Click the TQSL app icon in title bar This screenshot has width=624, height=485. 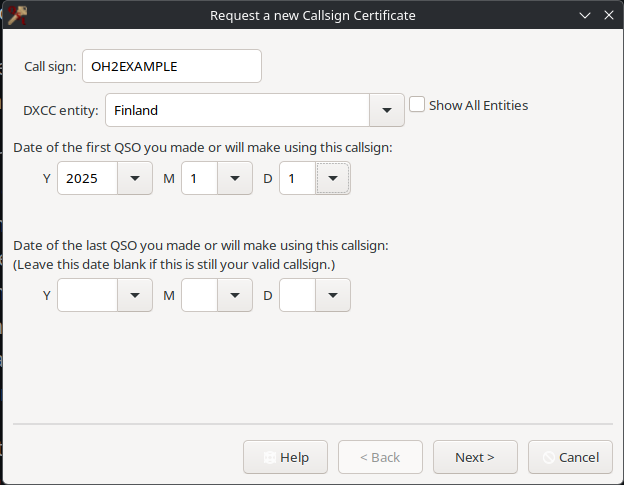tap(16, 15)
